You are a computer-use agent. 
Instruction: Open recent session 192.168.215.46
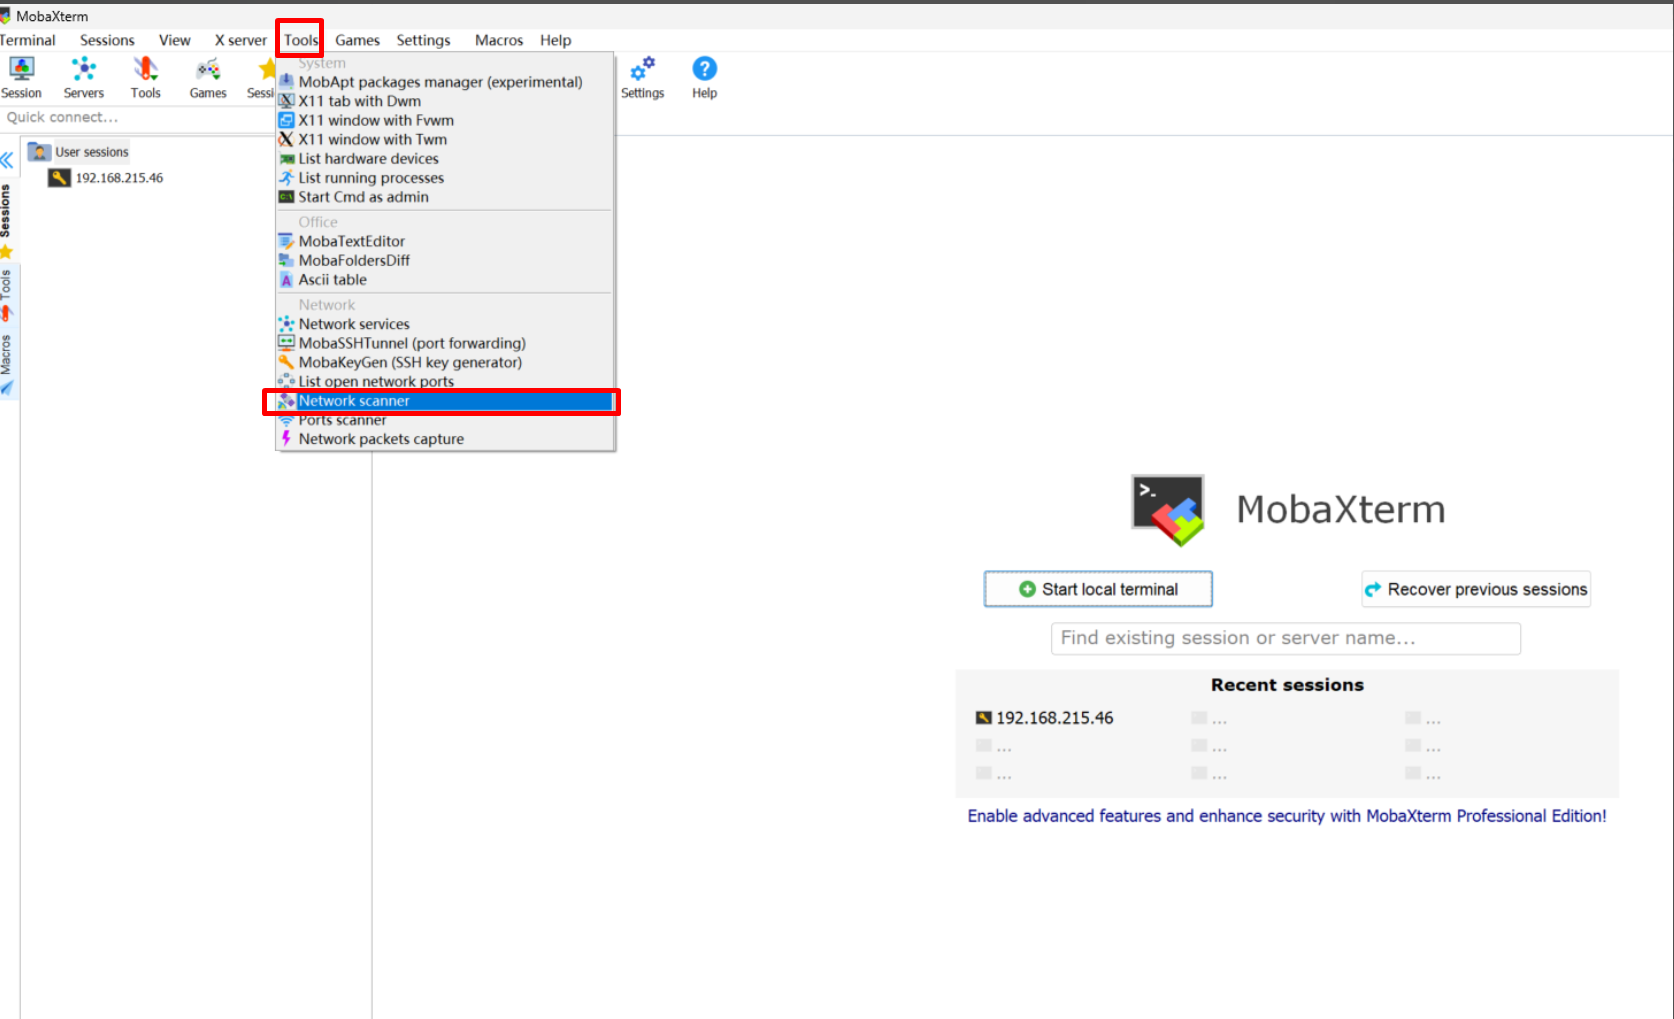(1044, 718)
